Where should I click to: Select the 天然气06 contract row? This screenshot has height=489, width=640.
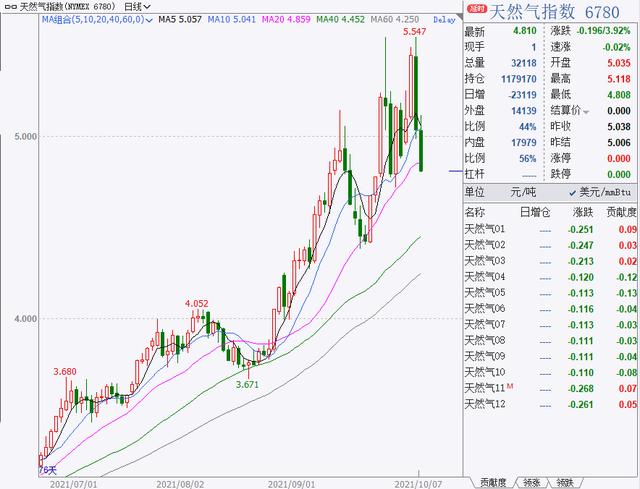coord(551,309)
